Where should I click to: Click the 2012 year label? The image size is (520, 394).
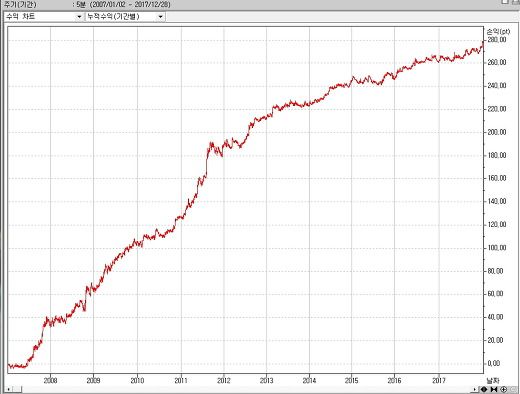224,380
